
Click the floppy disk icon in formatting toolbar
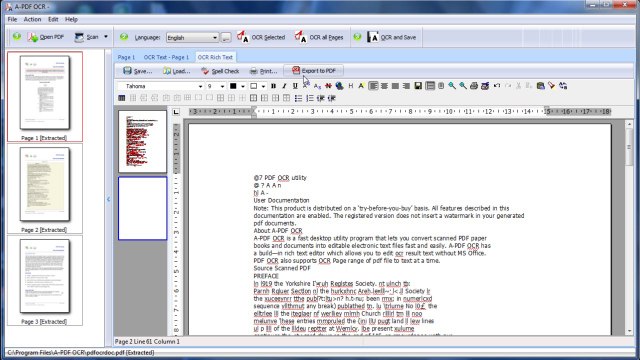click(418, 86)
